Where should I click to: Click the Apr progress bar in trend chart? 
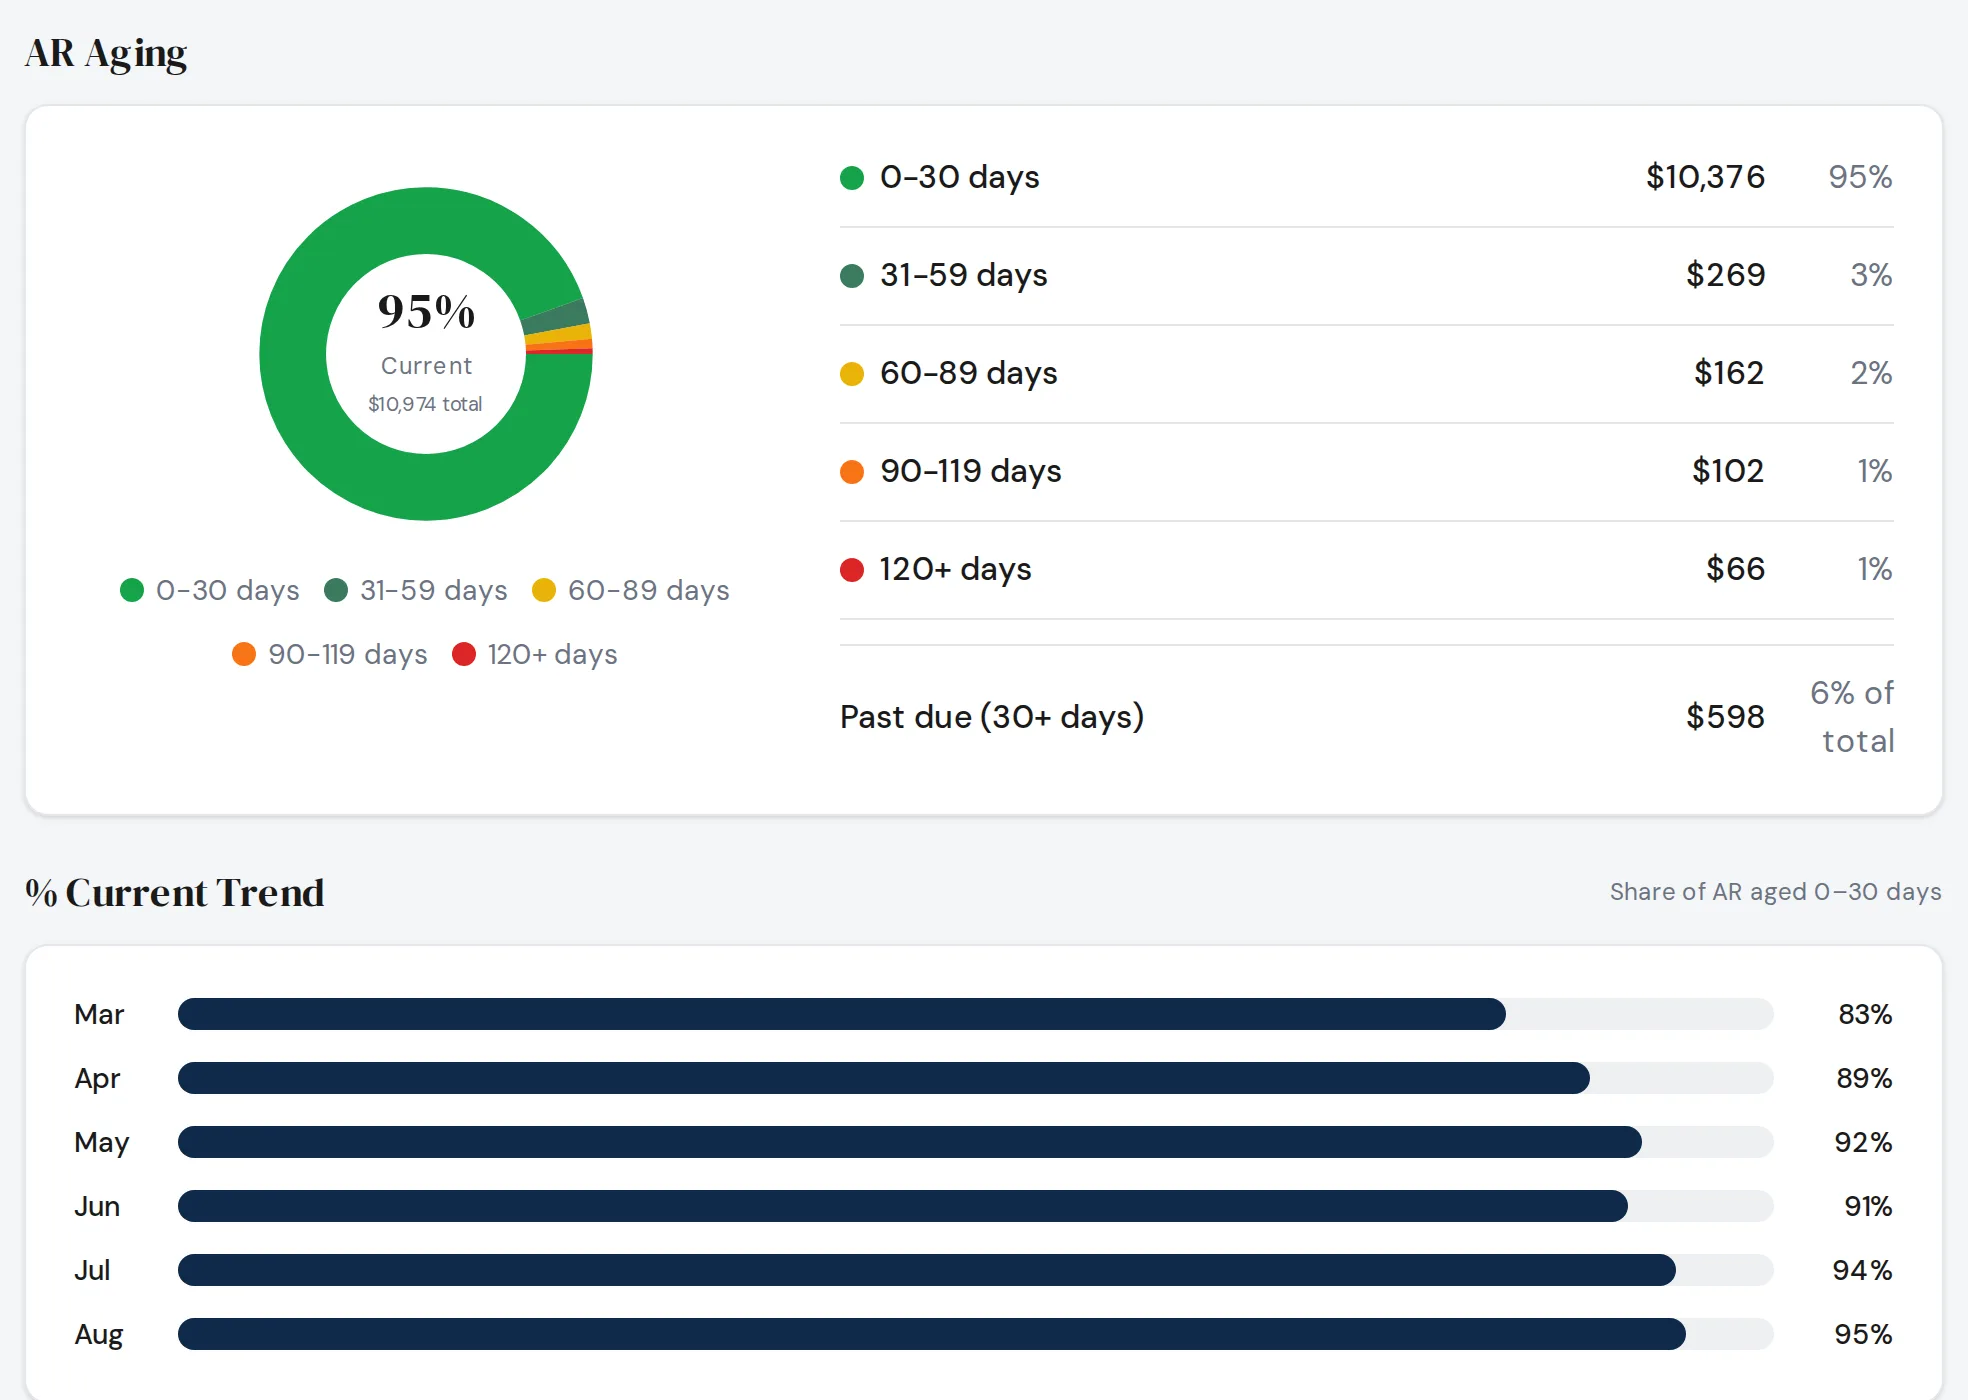(976, 1078)
